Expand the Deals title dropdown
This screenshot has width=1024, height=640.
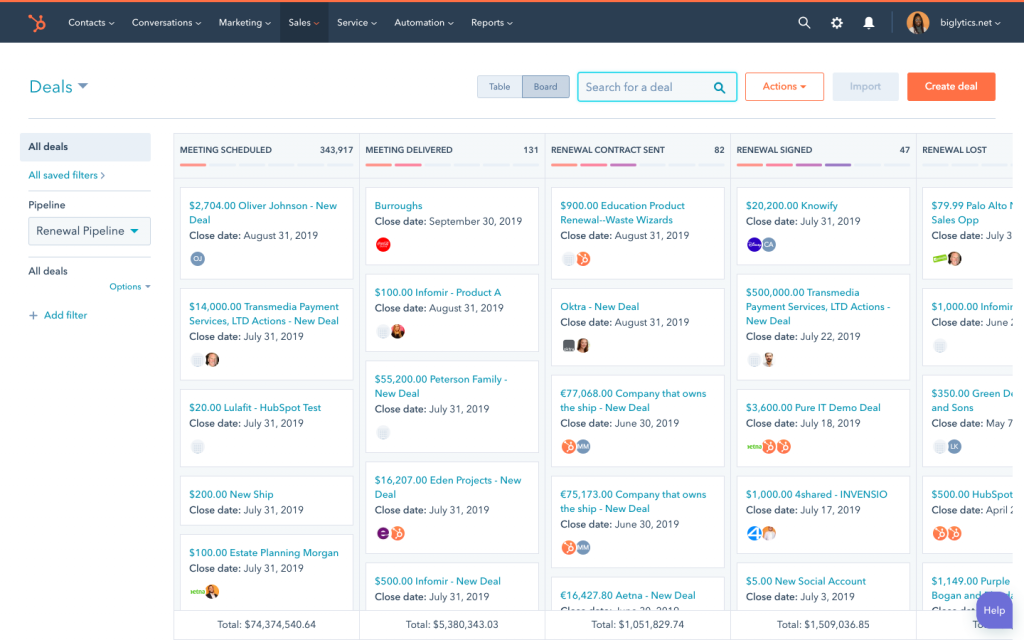59,86
